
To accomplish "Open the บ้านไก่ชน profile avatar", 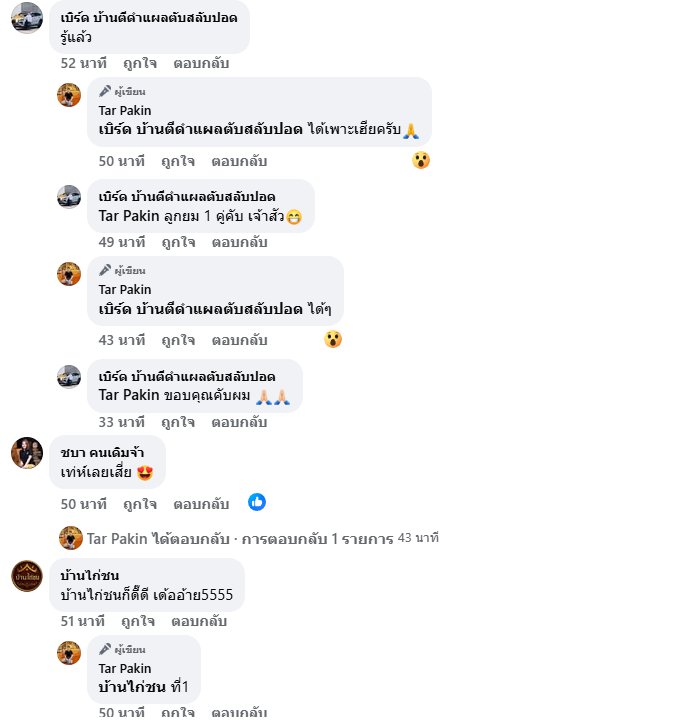I will click(27, 576).
